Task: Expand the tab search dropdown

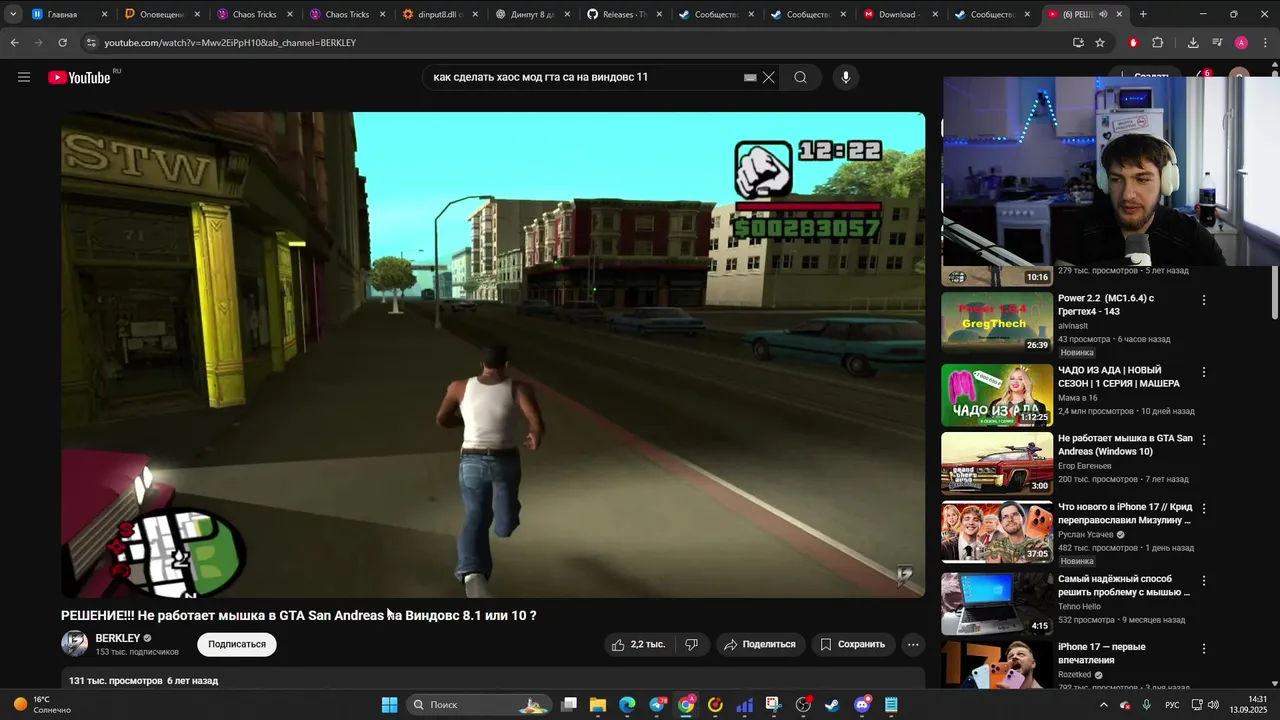Action: (x=12, y=14)
